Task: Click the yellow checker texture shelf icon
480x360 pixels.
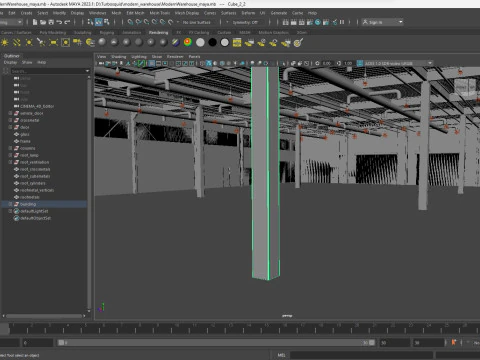Action: pyautogui.click(x=237, y=42)
